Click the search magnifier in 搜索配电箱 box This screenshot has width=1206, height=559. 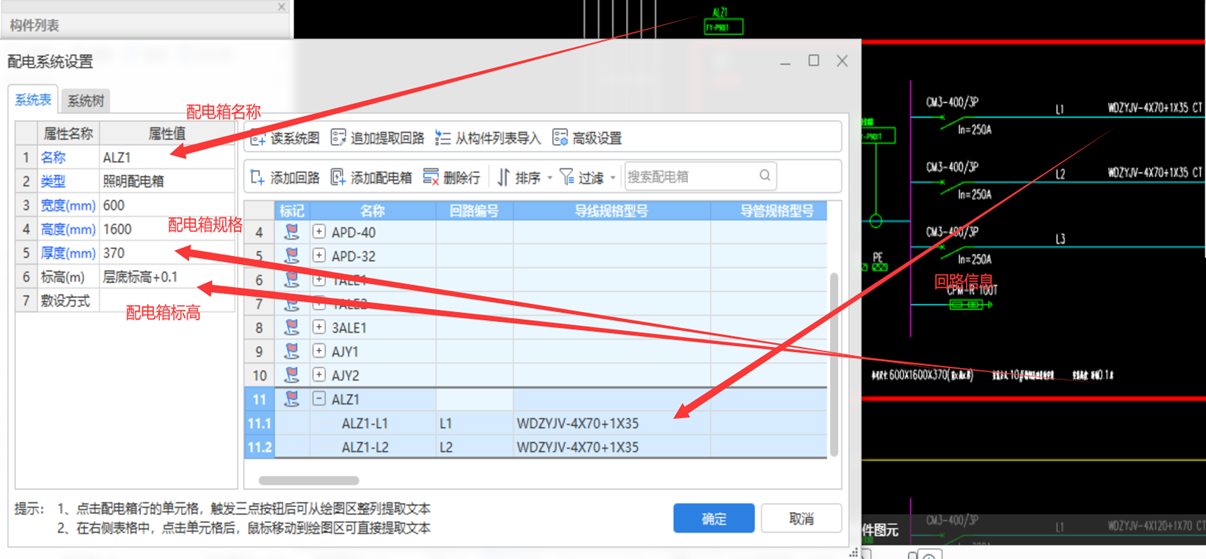(765, 176)
